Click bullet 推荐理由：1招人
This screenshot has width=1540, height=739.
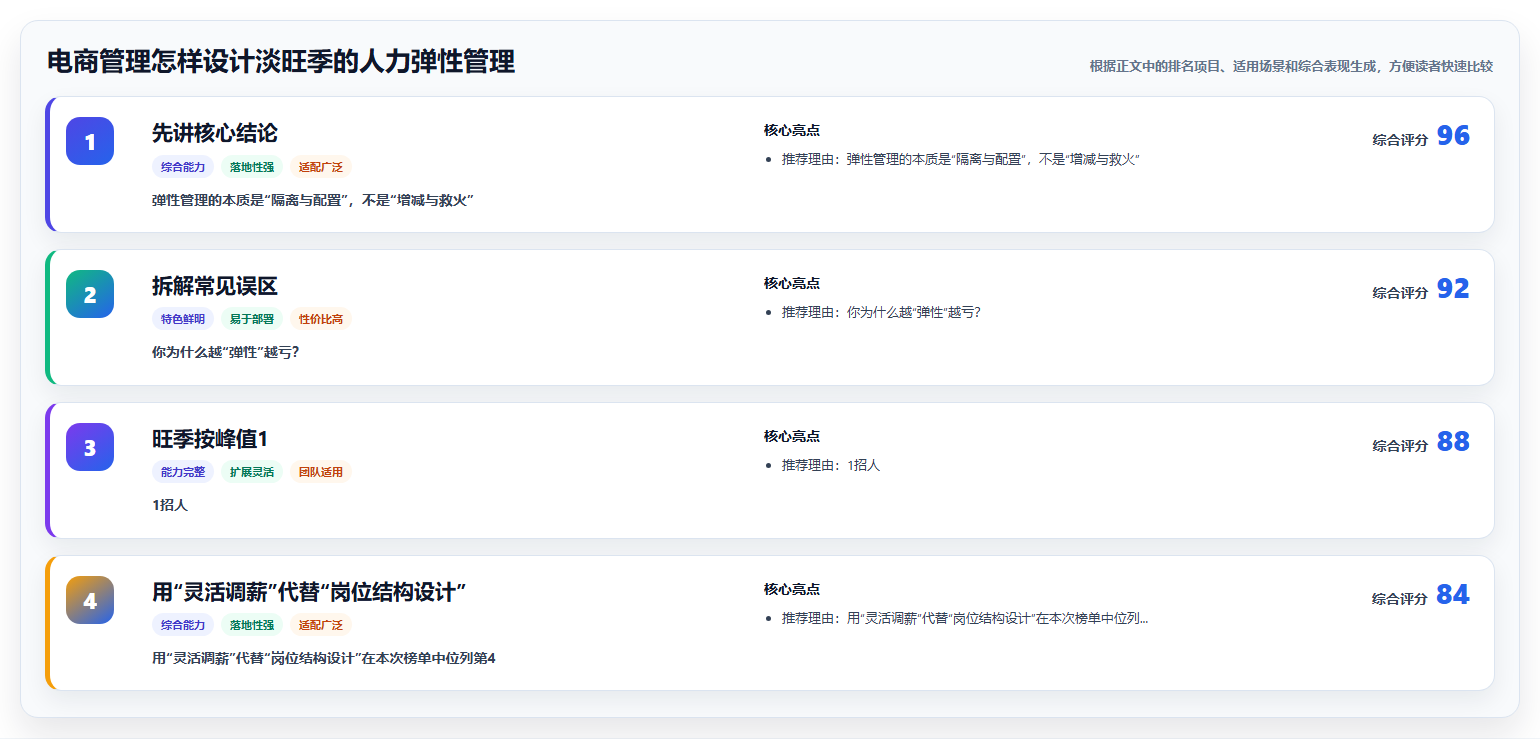pyautogui.click(x=831, y=465)
